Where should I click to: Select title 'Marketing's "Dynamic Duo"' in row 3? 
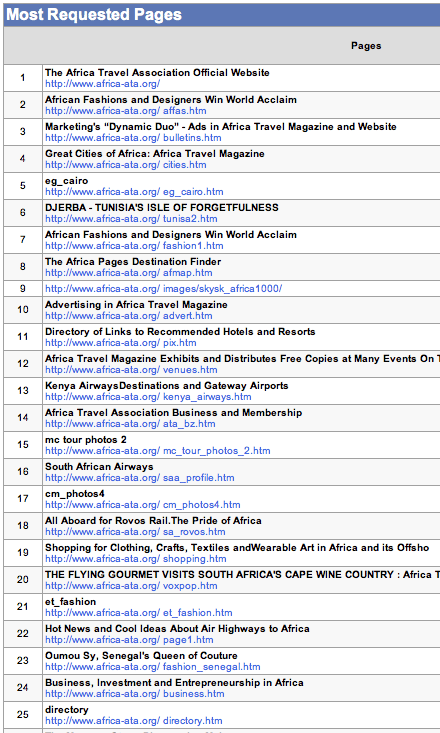(112, 127)
